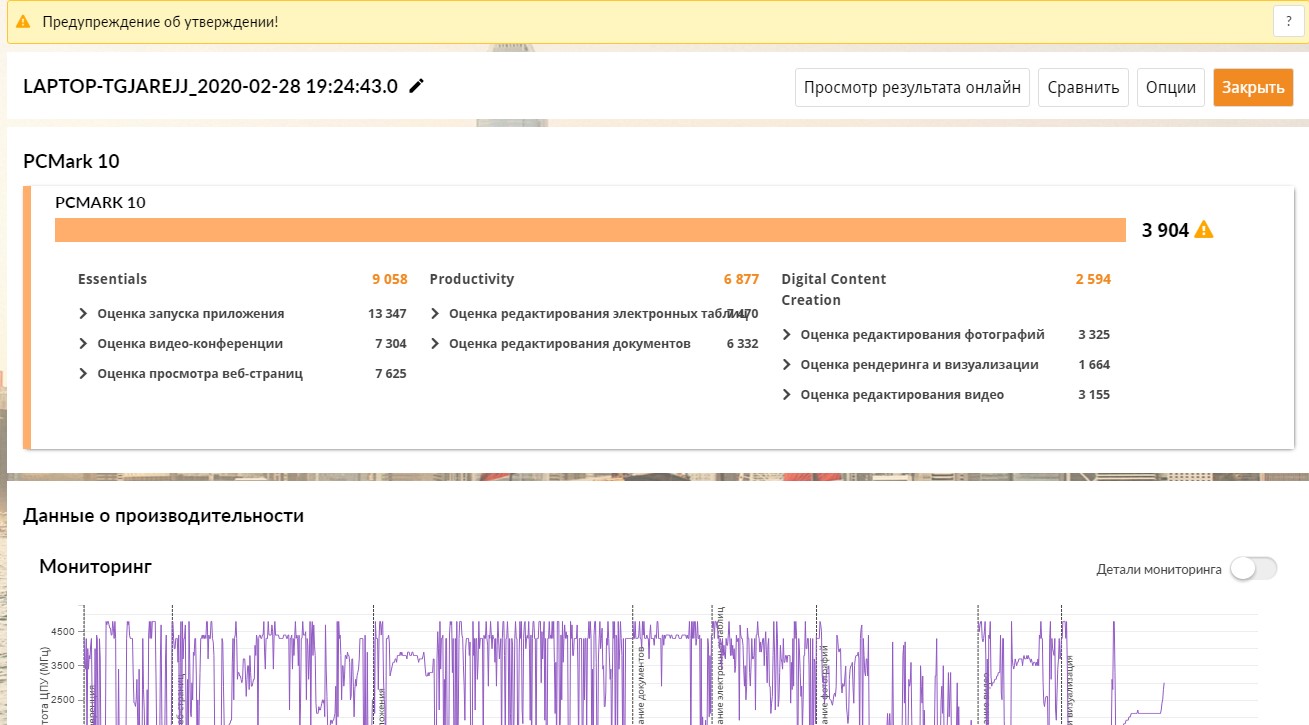Screen dimensions: 1309x725
Task: Expand Оценка редактирования фотографий
Action: 787,335
